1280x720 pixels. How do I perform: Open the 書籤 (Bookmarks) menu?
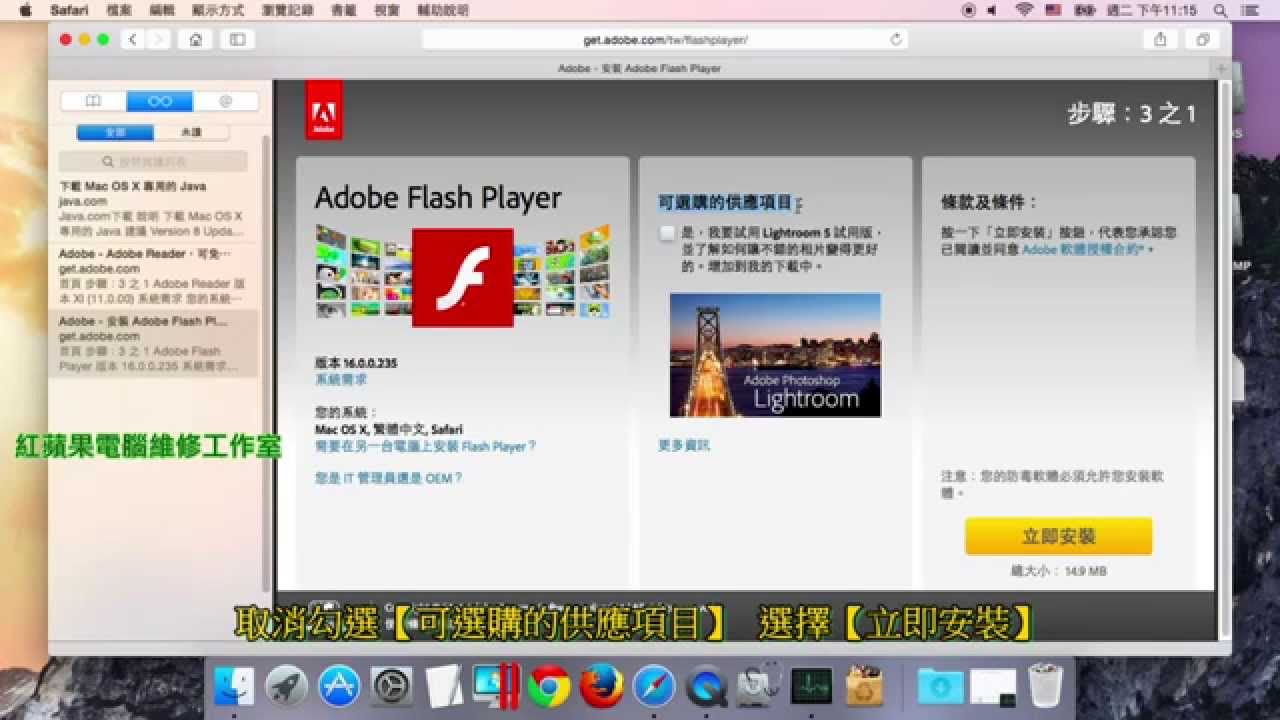343,10
